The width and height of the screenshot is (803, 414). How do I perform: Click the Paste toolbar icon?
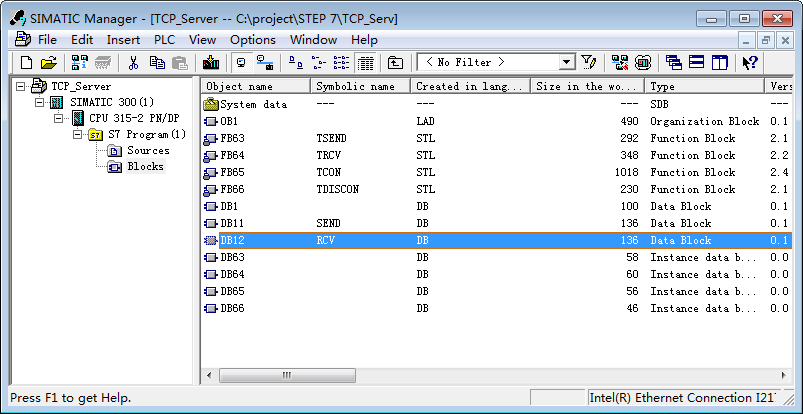pyautogui.click(x=180, y=63)
